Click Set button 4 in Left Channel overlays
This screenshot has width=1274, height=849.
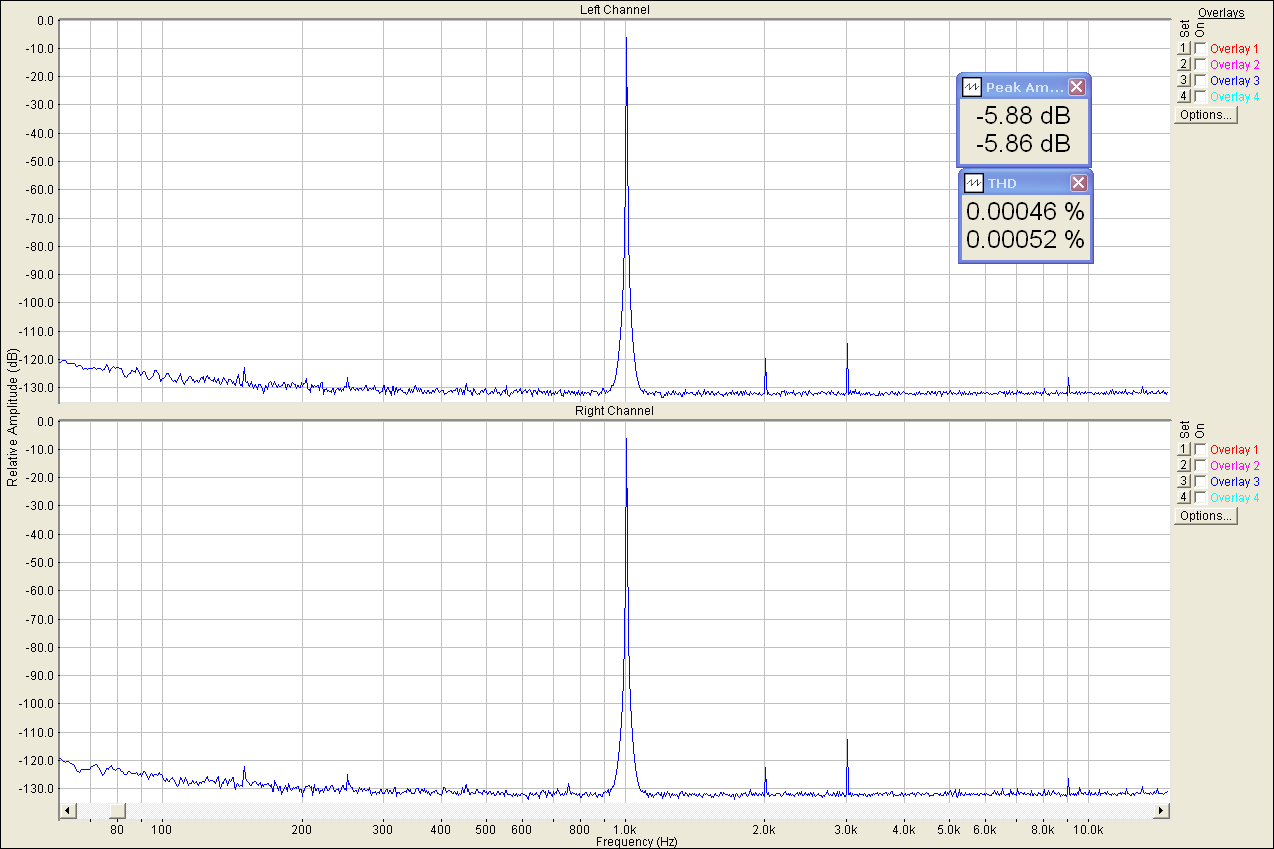tap(1184, 96)
